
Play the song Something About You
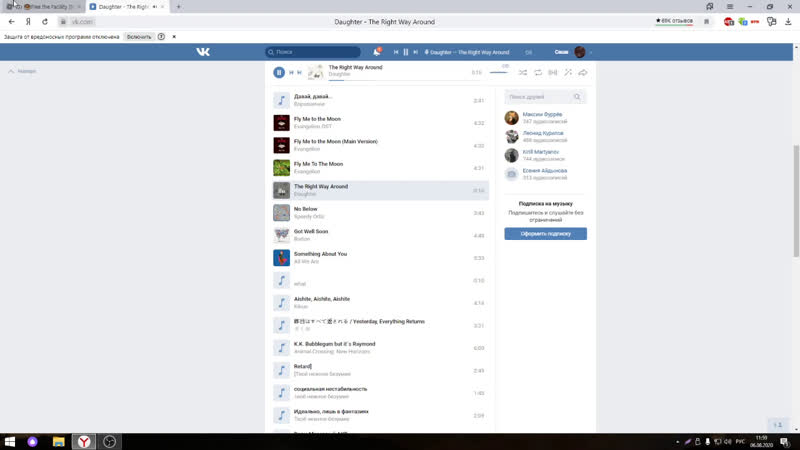[x=320, y=254]
